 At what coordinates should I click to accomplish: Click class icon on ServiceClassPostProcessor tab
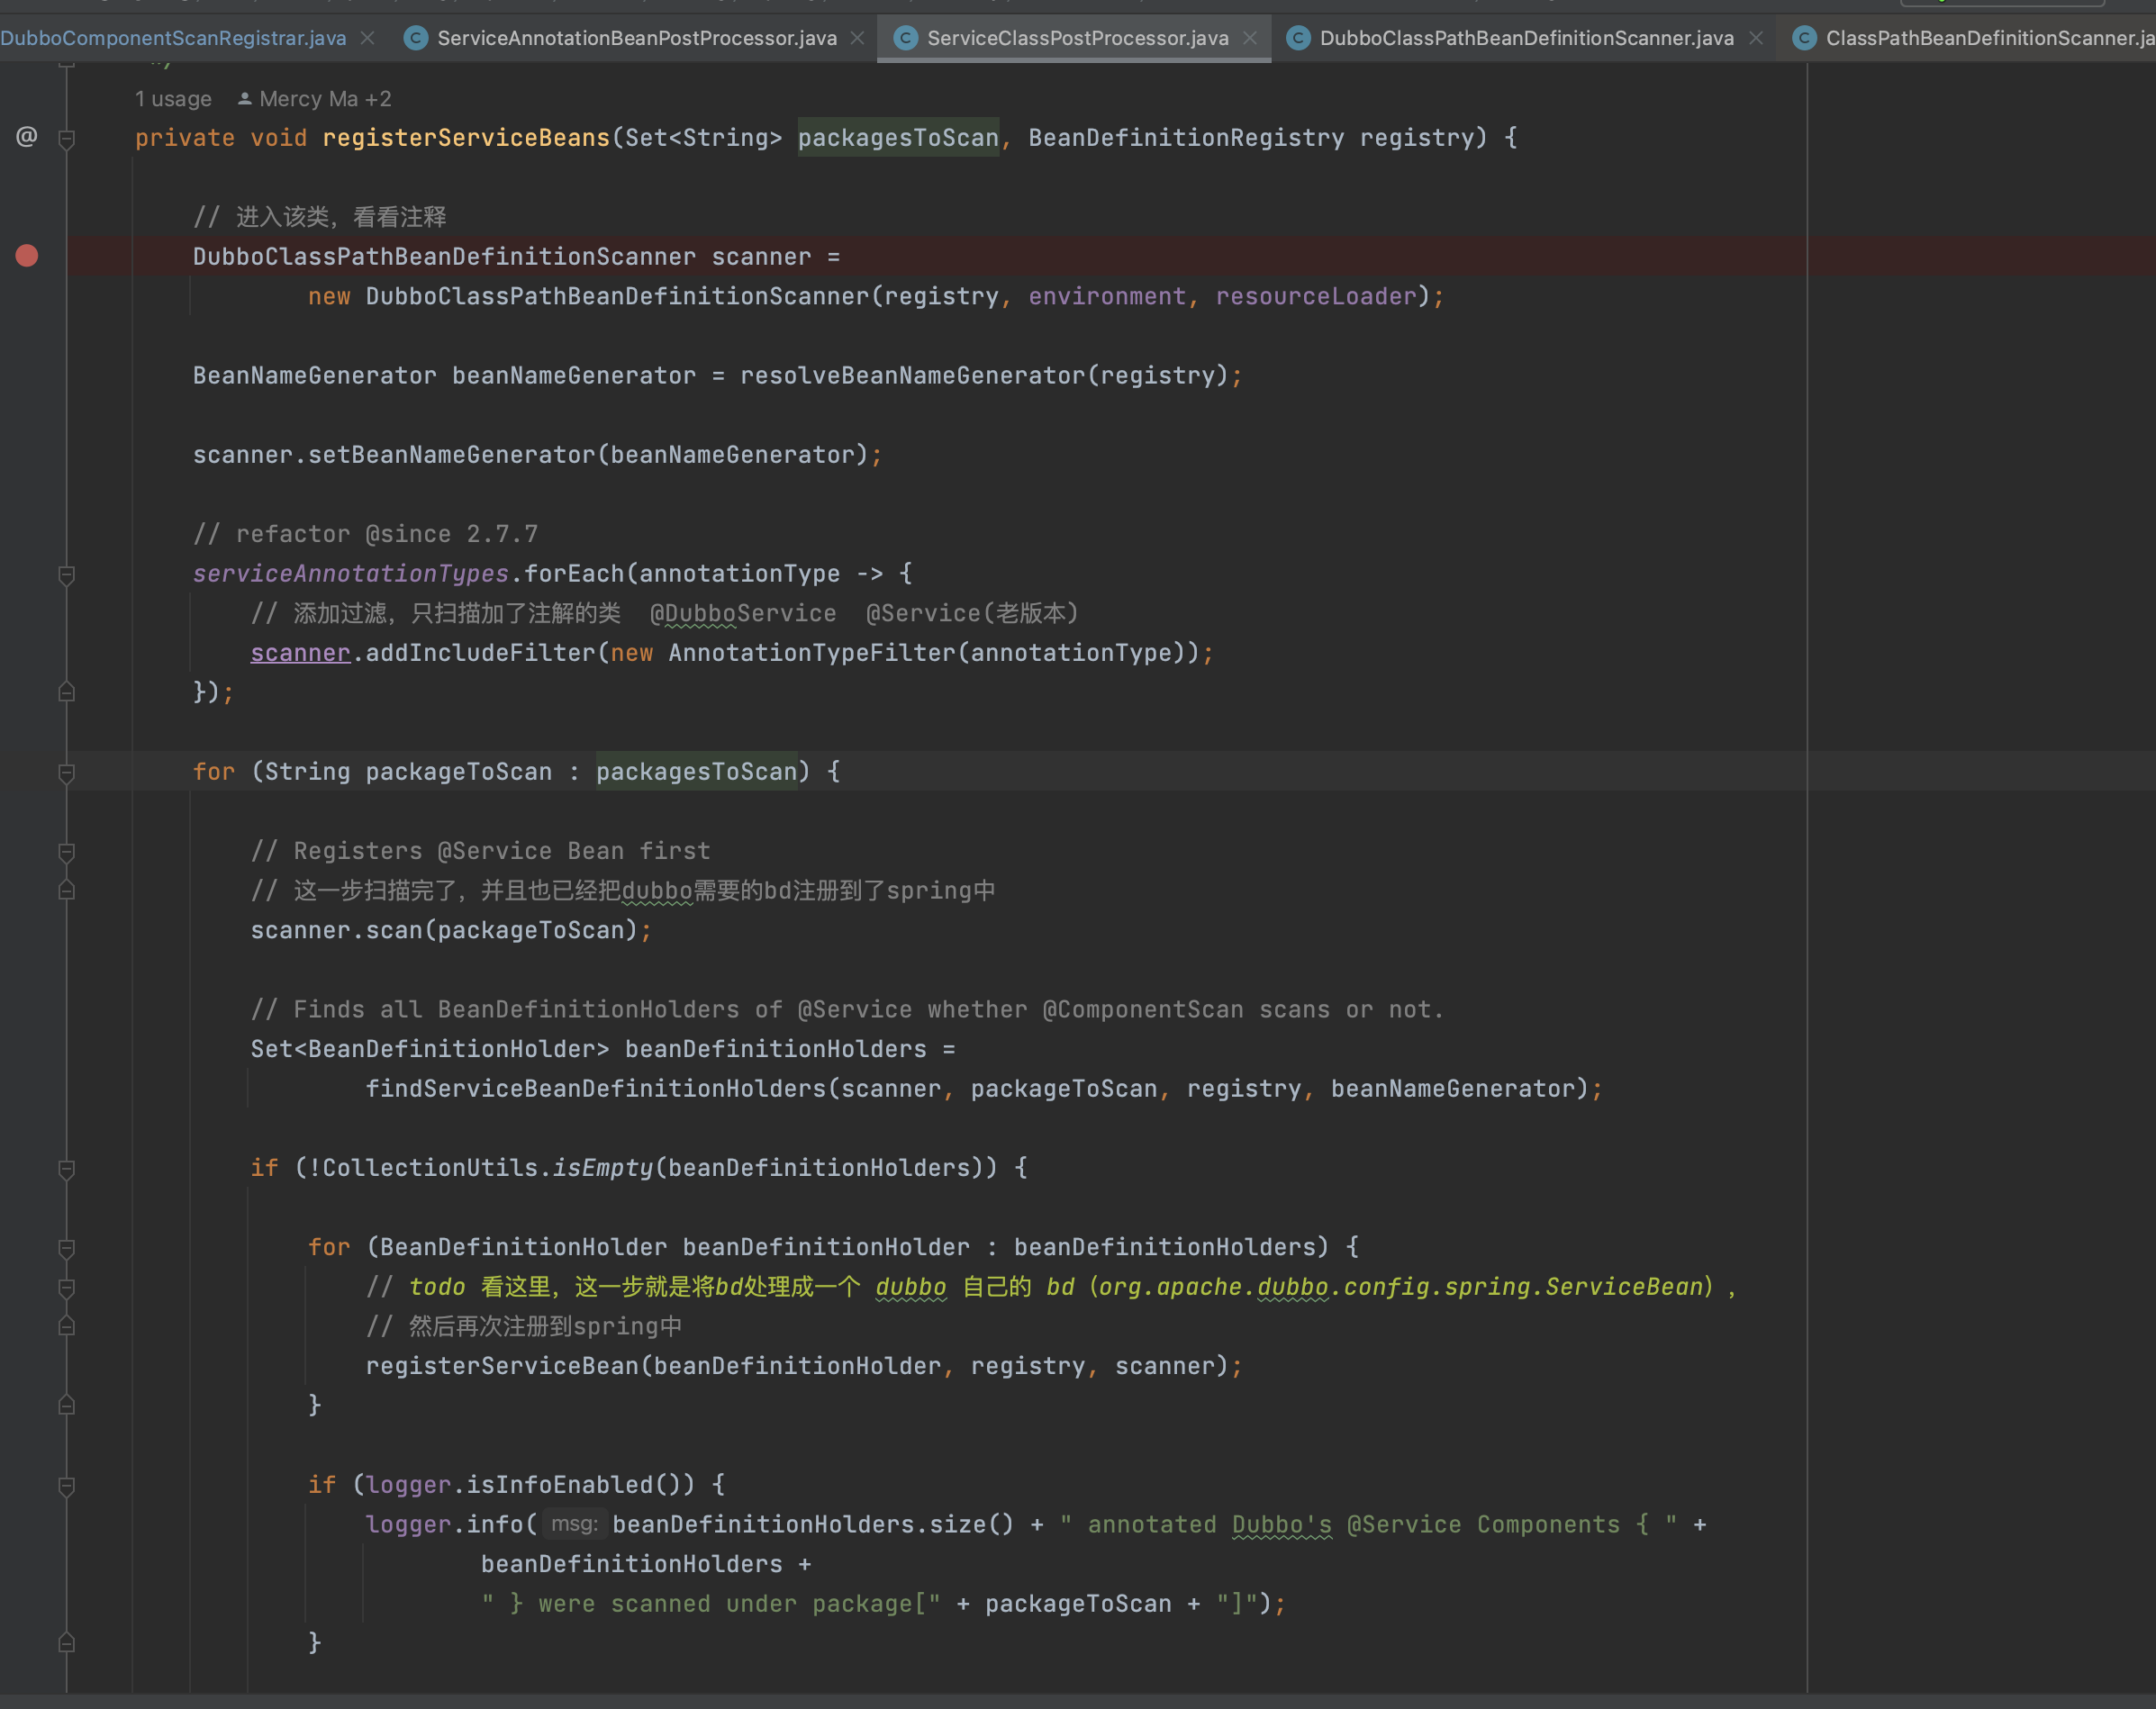pyautogui.click(x=905, y=38)
